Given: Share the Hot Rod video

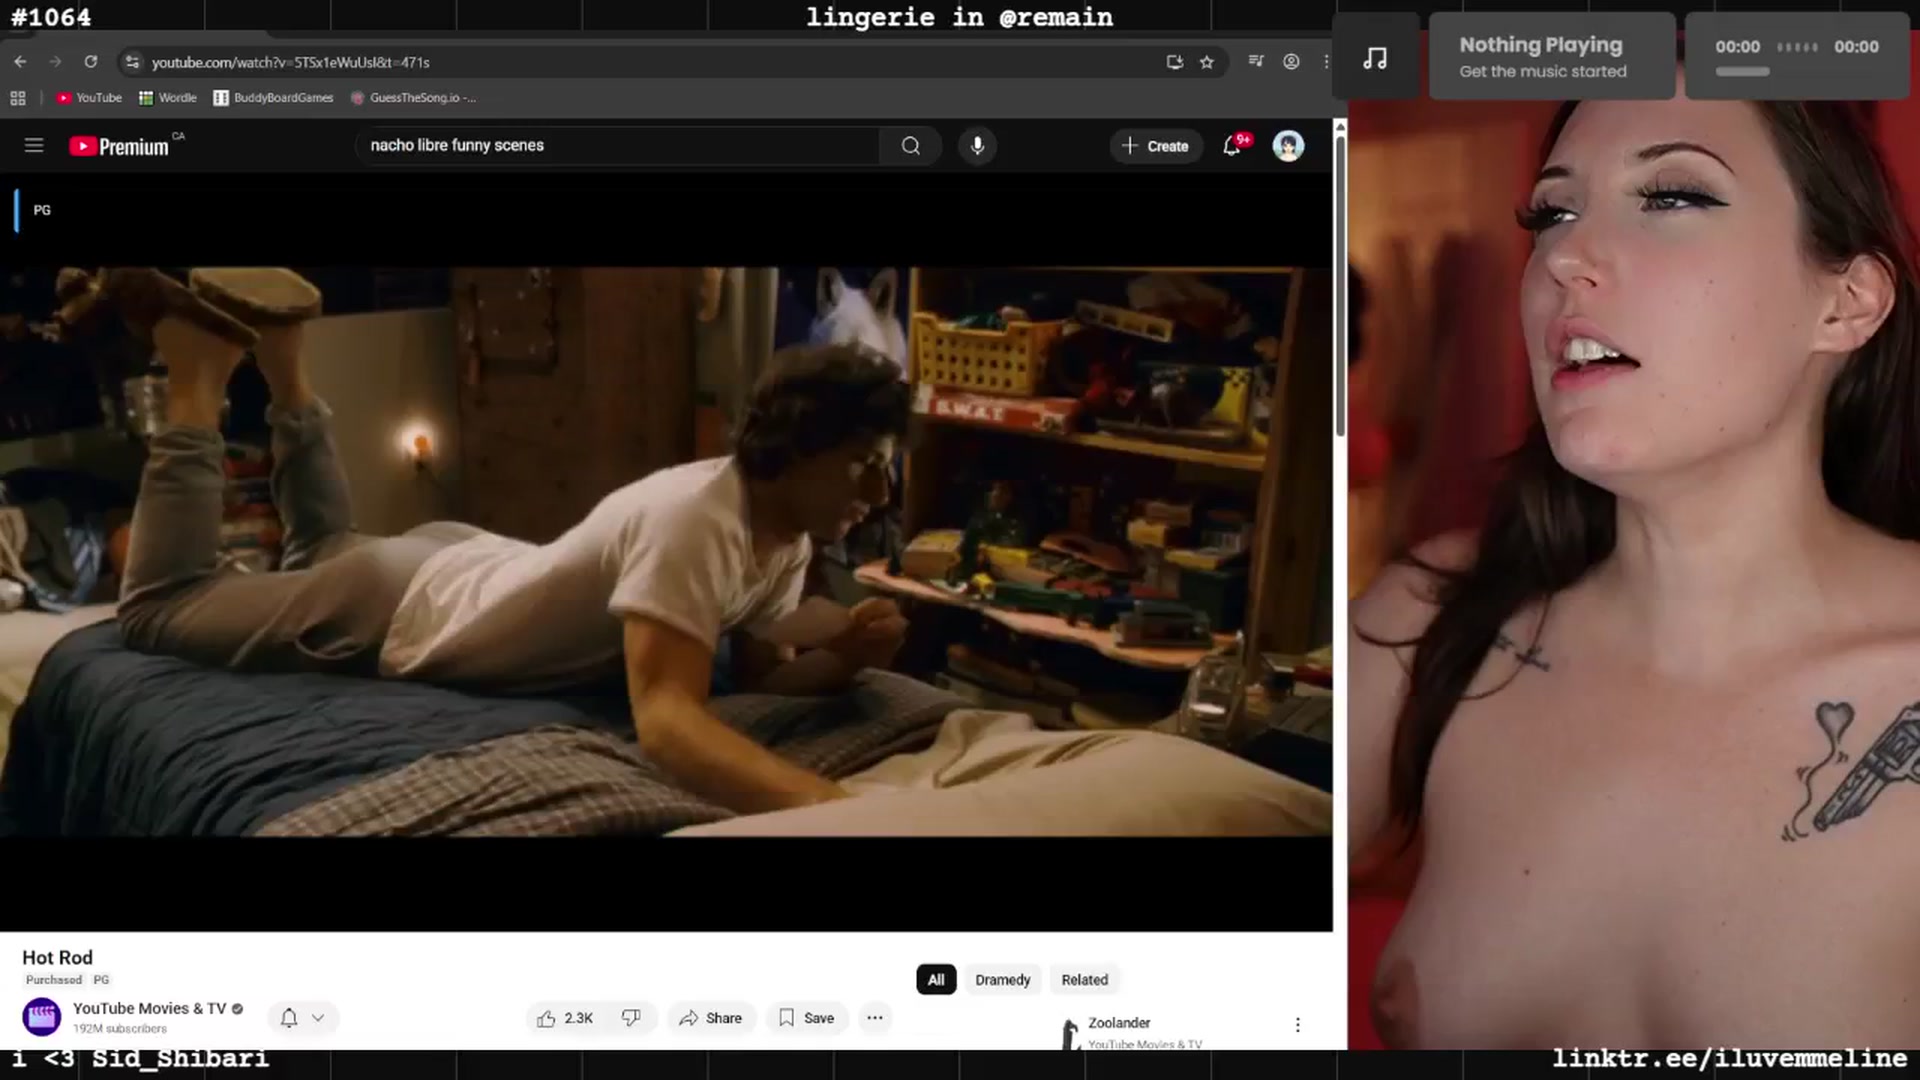Looking at the screenshot, I should (x=711, y=1018).
